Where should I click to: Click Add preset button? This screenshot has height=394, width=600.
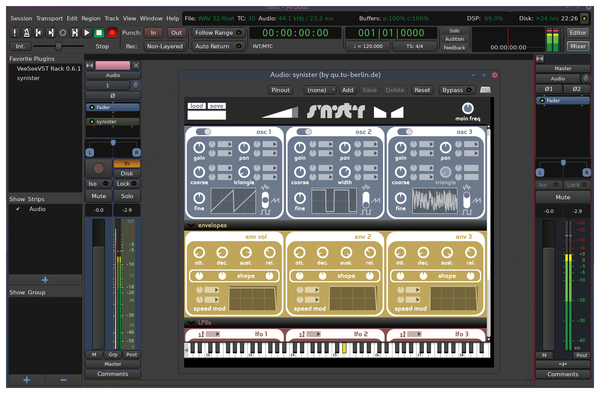coord(347,90)
